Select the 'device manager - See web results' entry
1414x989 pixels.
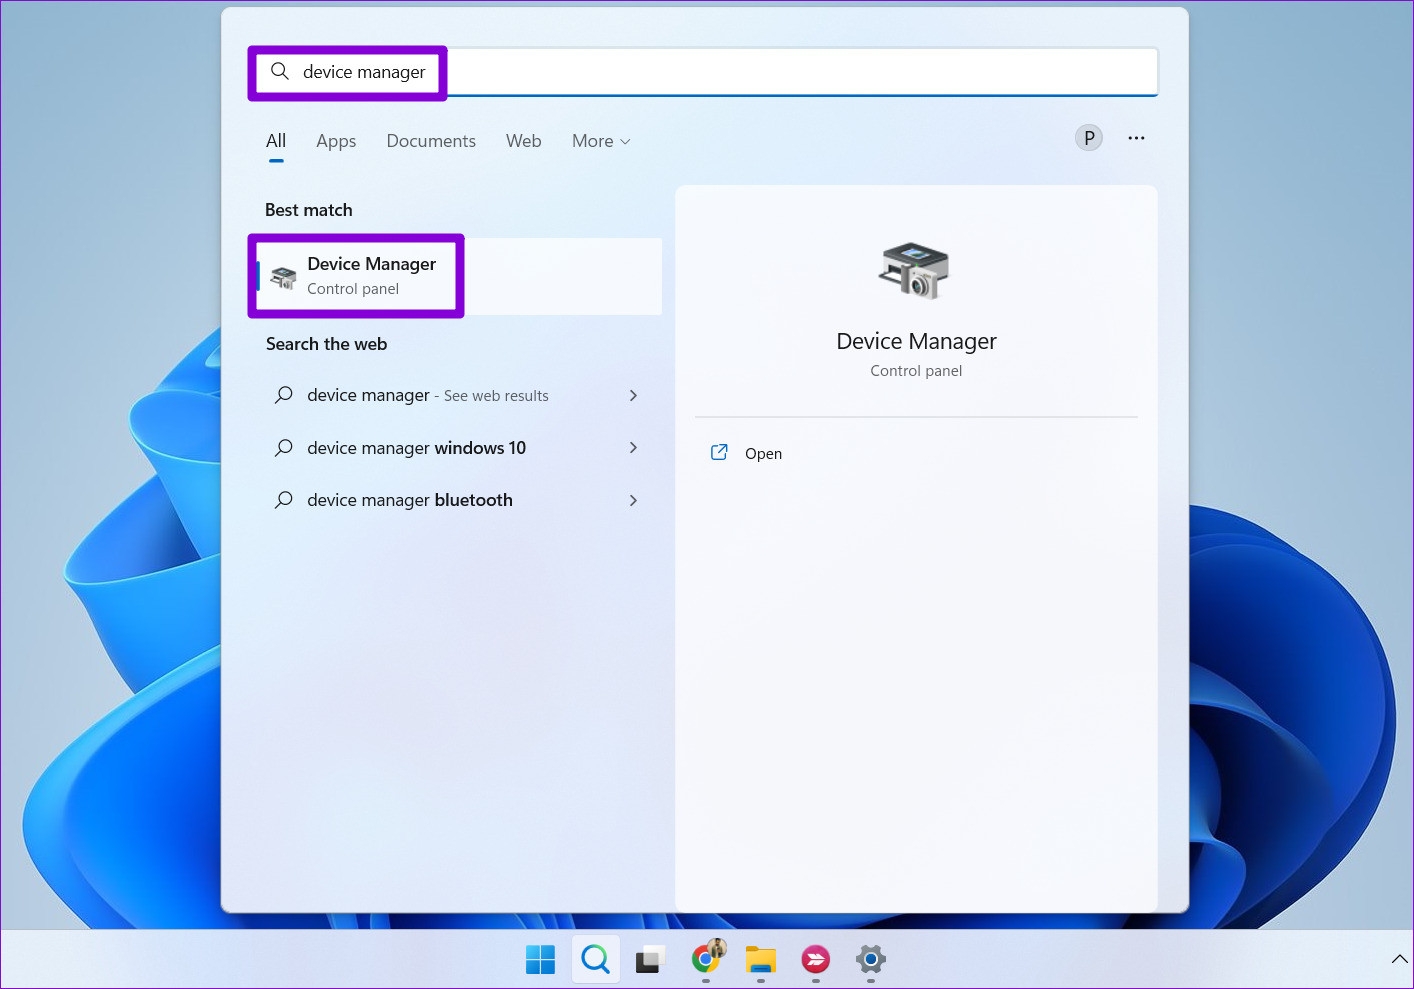(427, 395)
